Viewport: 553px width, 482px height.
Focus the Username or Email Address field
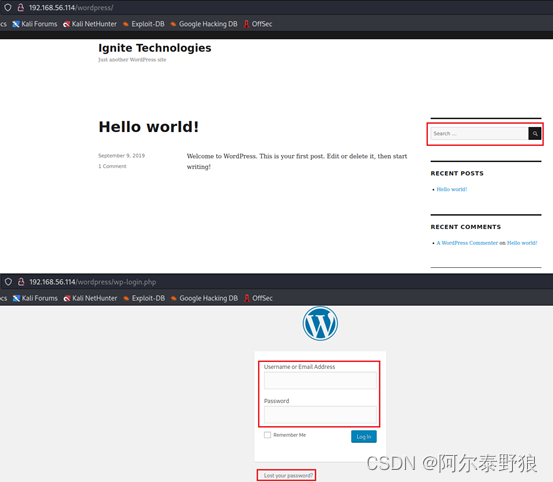(320, 380)
